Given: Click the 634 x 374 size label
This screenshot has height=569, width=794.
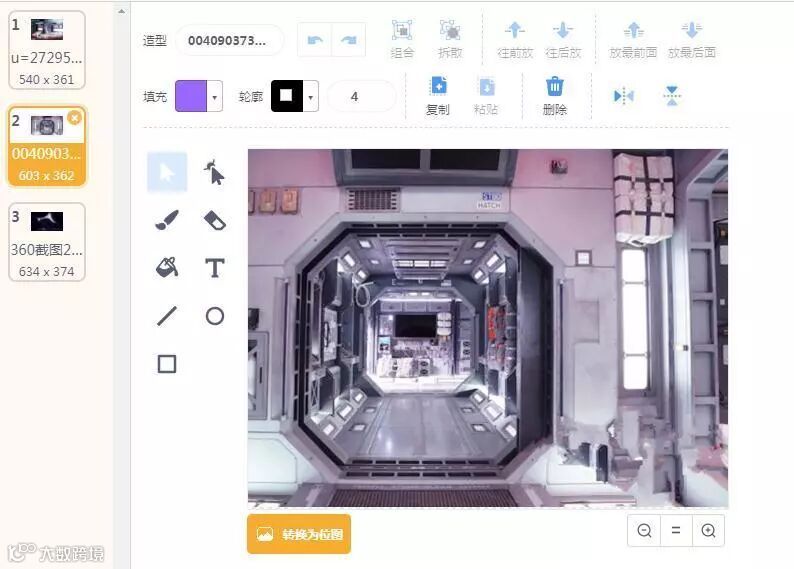Looking at the screenshot, I should [47, 271].
